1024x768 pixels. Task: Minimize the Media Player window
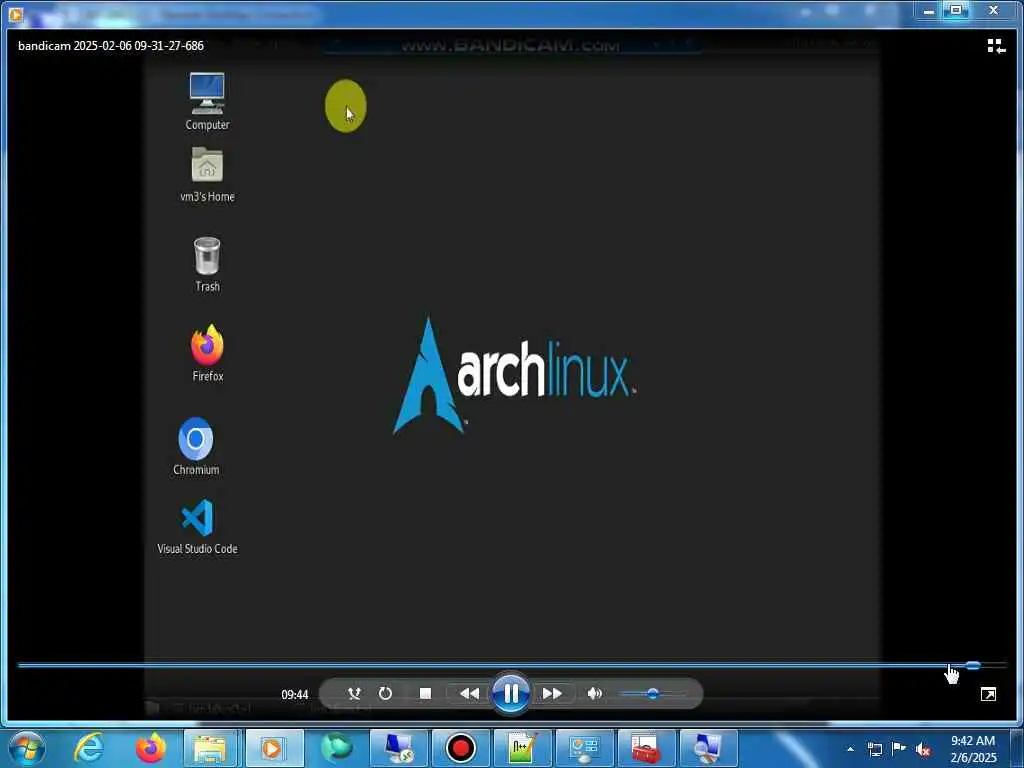(928, 10)
